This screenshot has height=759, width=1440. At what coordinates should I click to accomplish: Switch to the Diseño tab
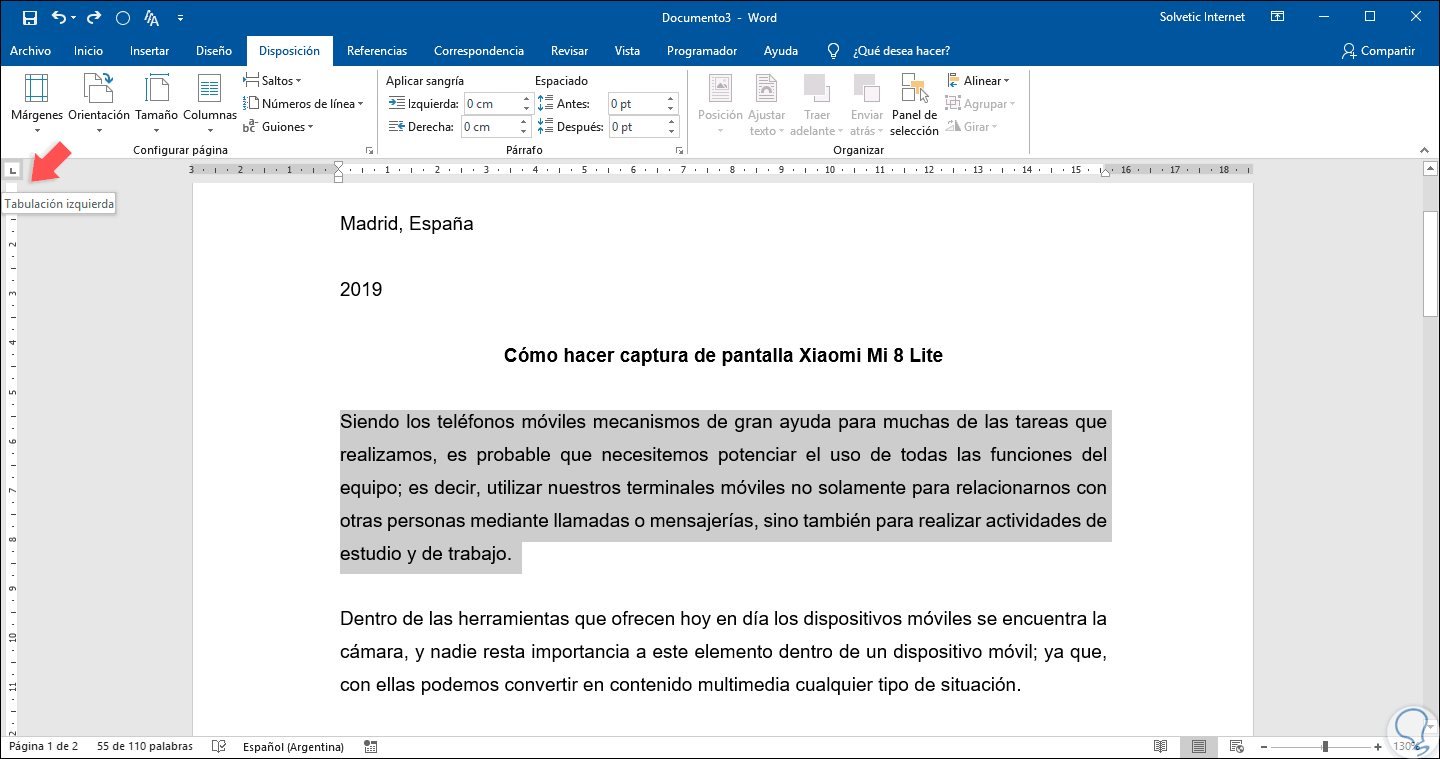click(214, 51)
